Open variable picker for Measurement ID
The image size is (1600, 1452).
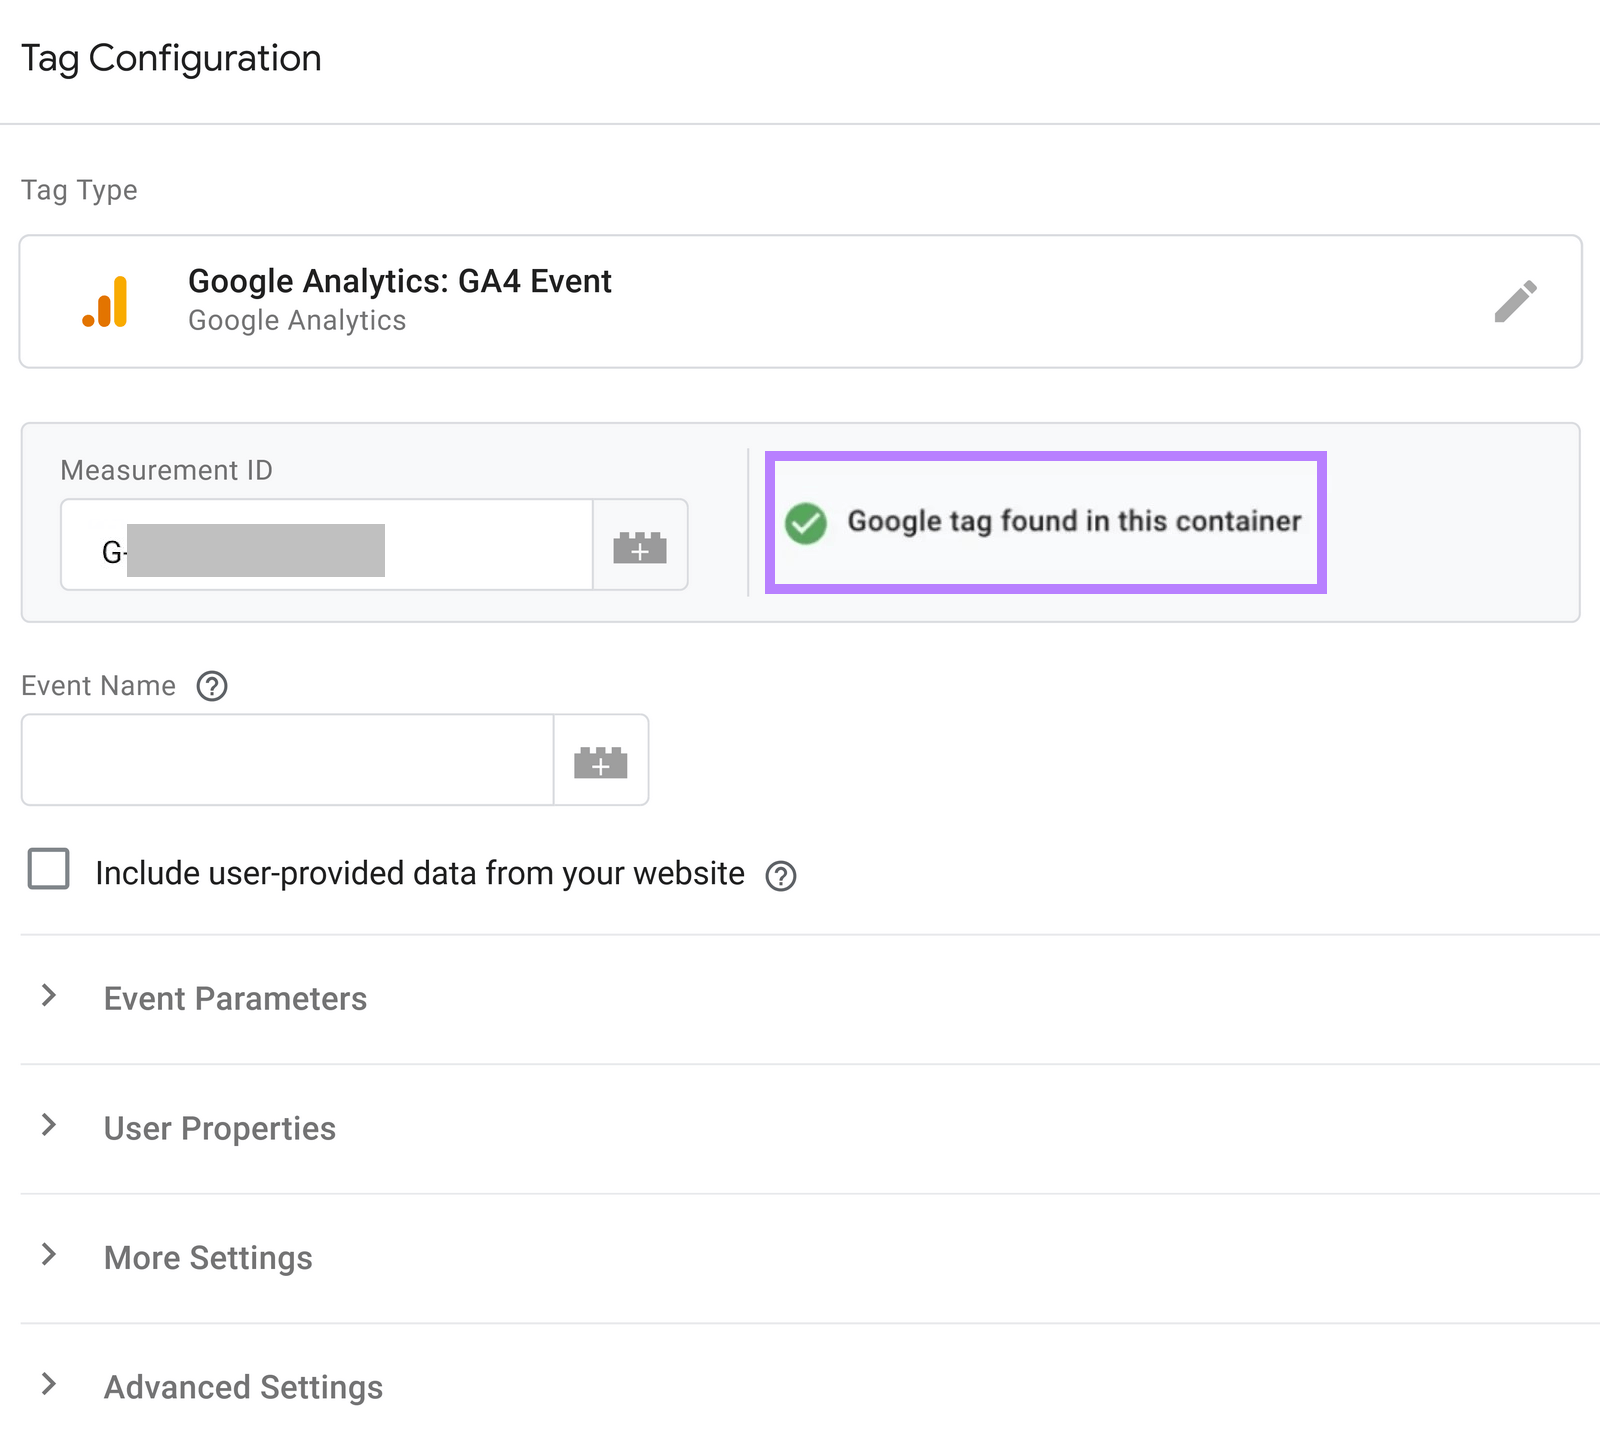coord(640,546)
